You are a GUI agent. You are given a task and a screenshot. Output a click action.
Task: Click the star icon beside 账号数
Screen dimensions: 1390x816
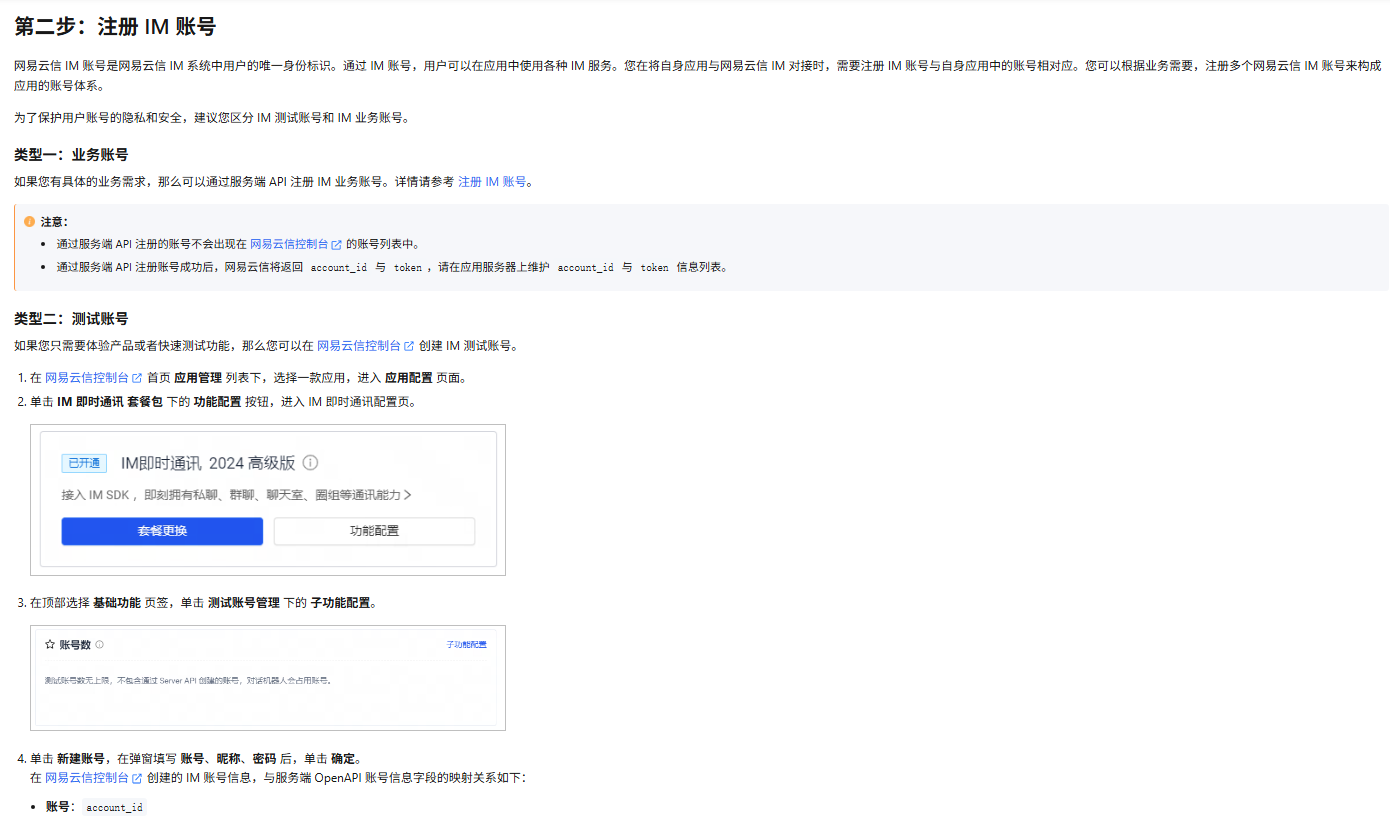pos(50,645)
